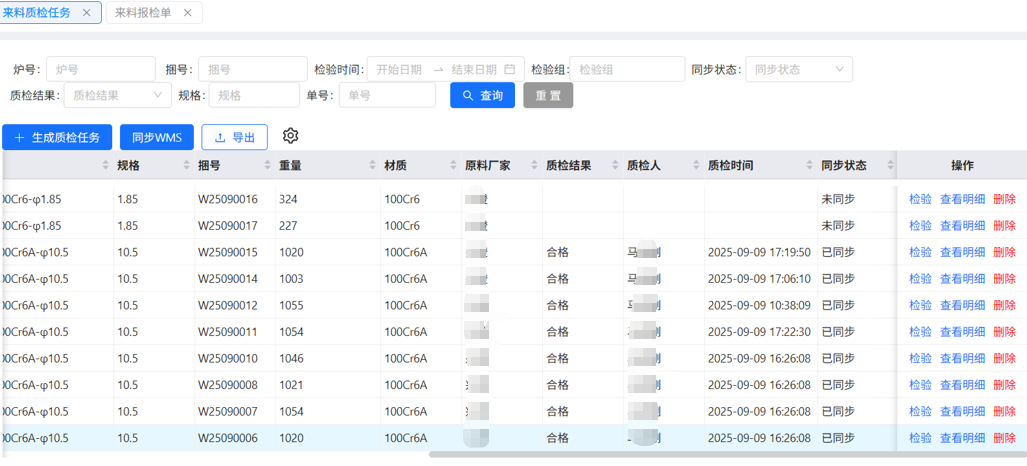The height and width of the screenshot is (466, 1027).
Task: Click 删除 for bundle W25090016
Action: 1004,199
